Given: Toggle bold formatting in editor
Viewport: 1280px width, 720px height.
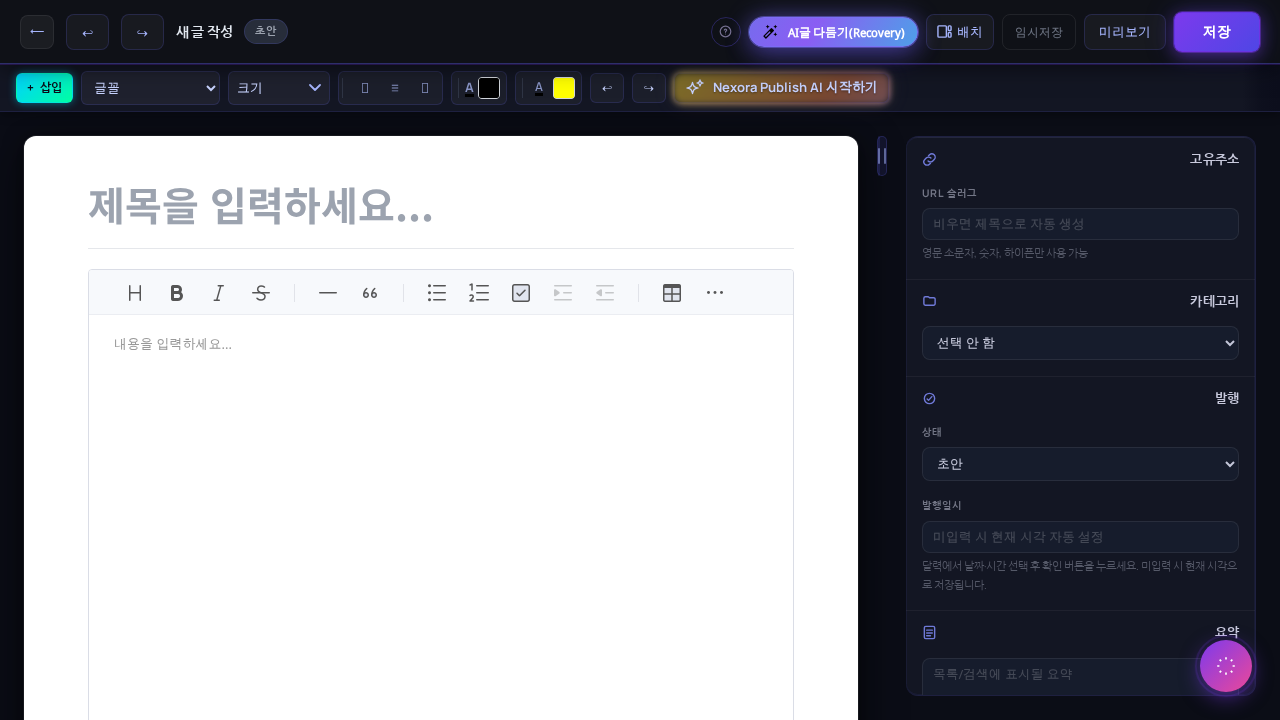Looking at the screenshot, I should click(x=177, y=293).
